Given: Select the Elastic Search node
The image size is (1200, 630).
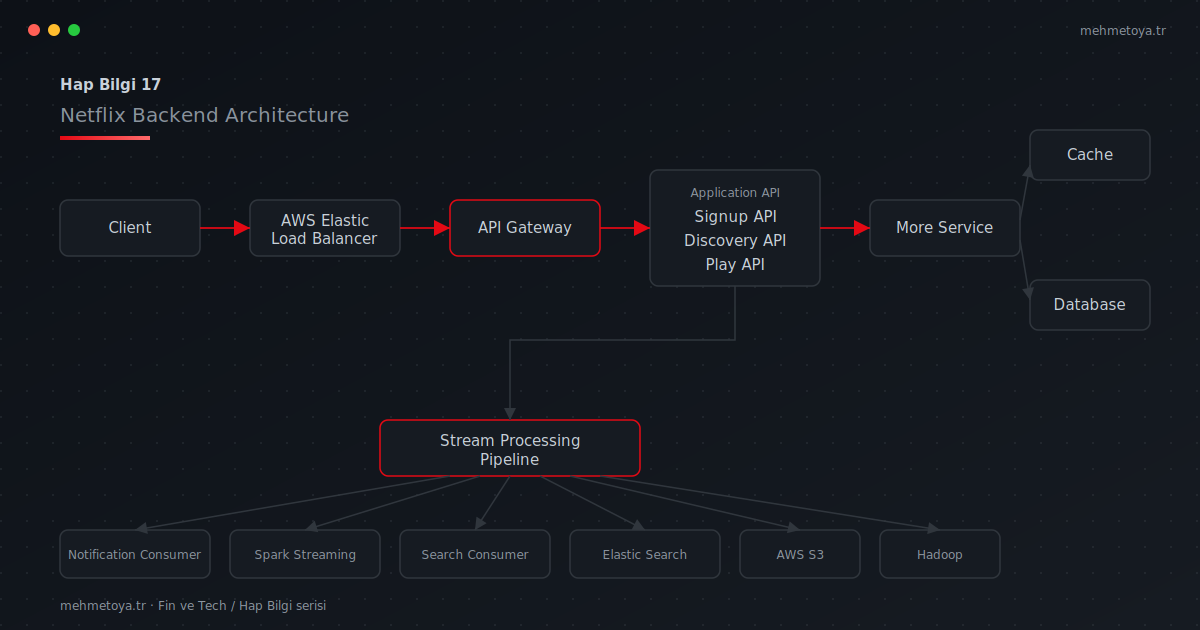Looking at the screenshot, I should point(645,554).
